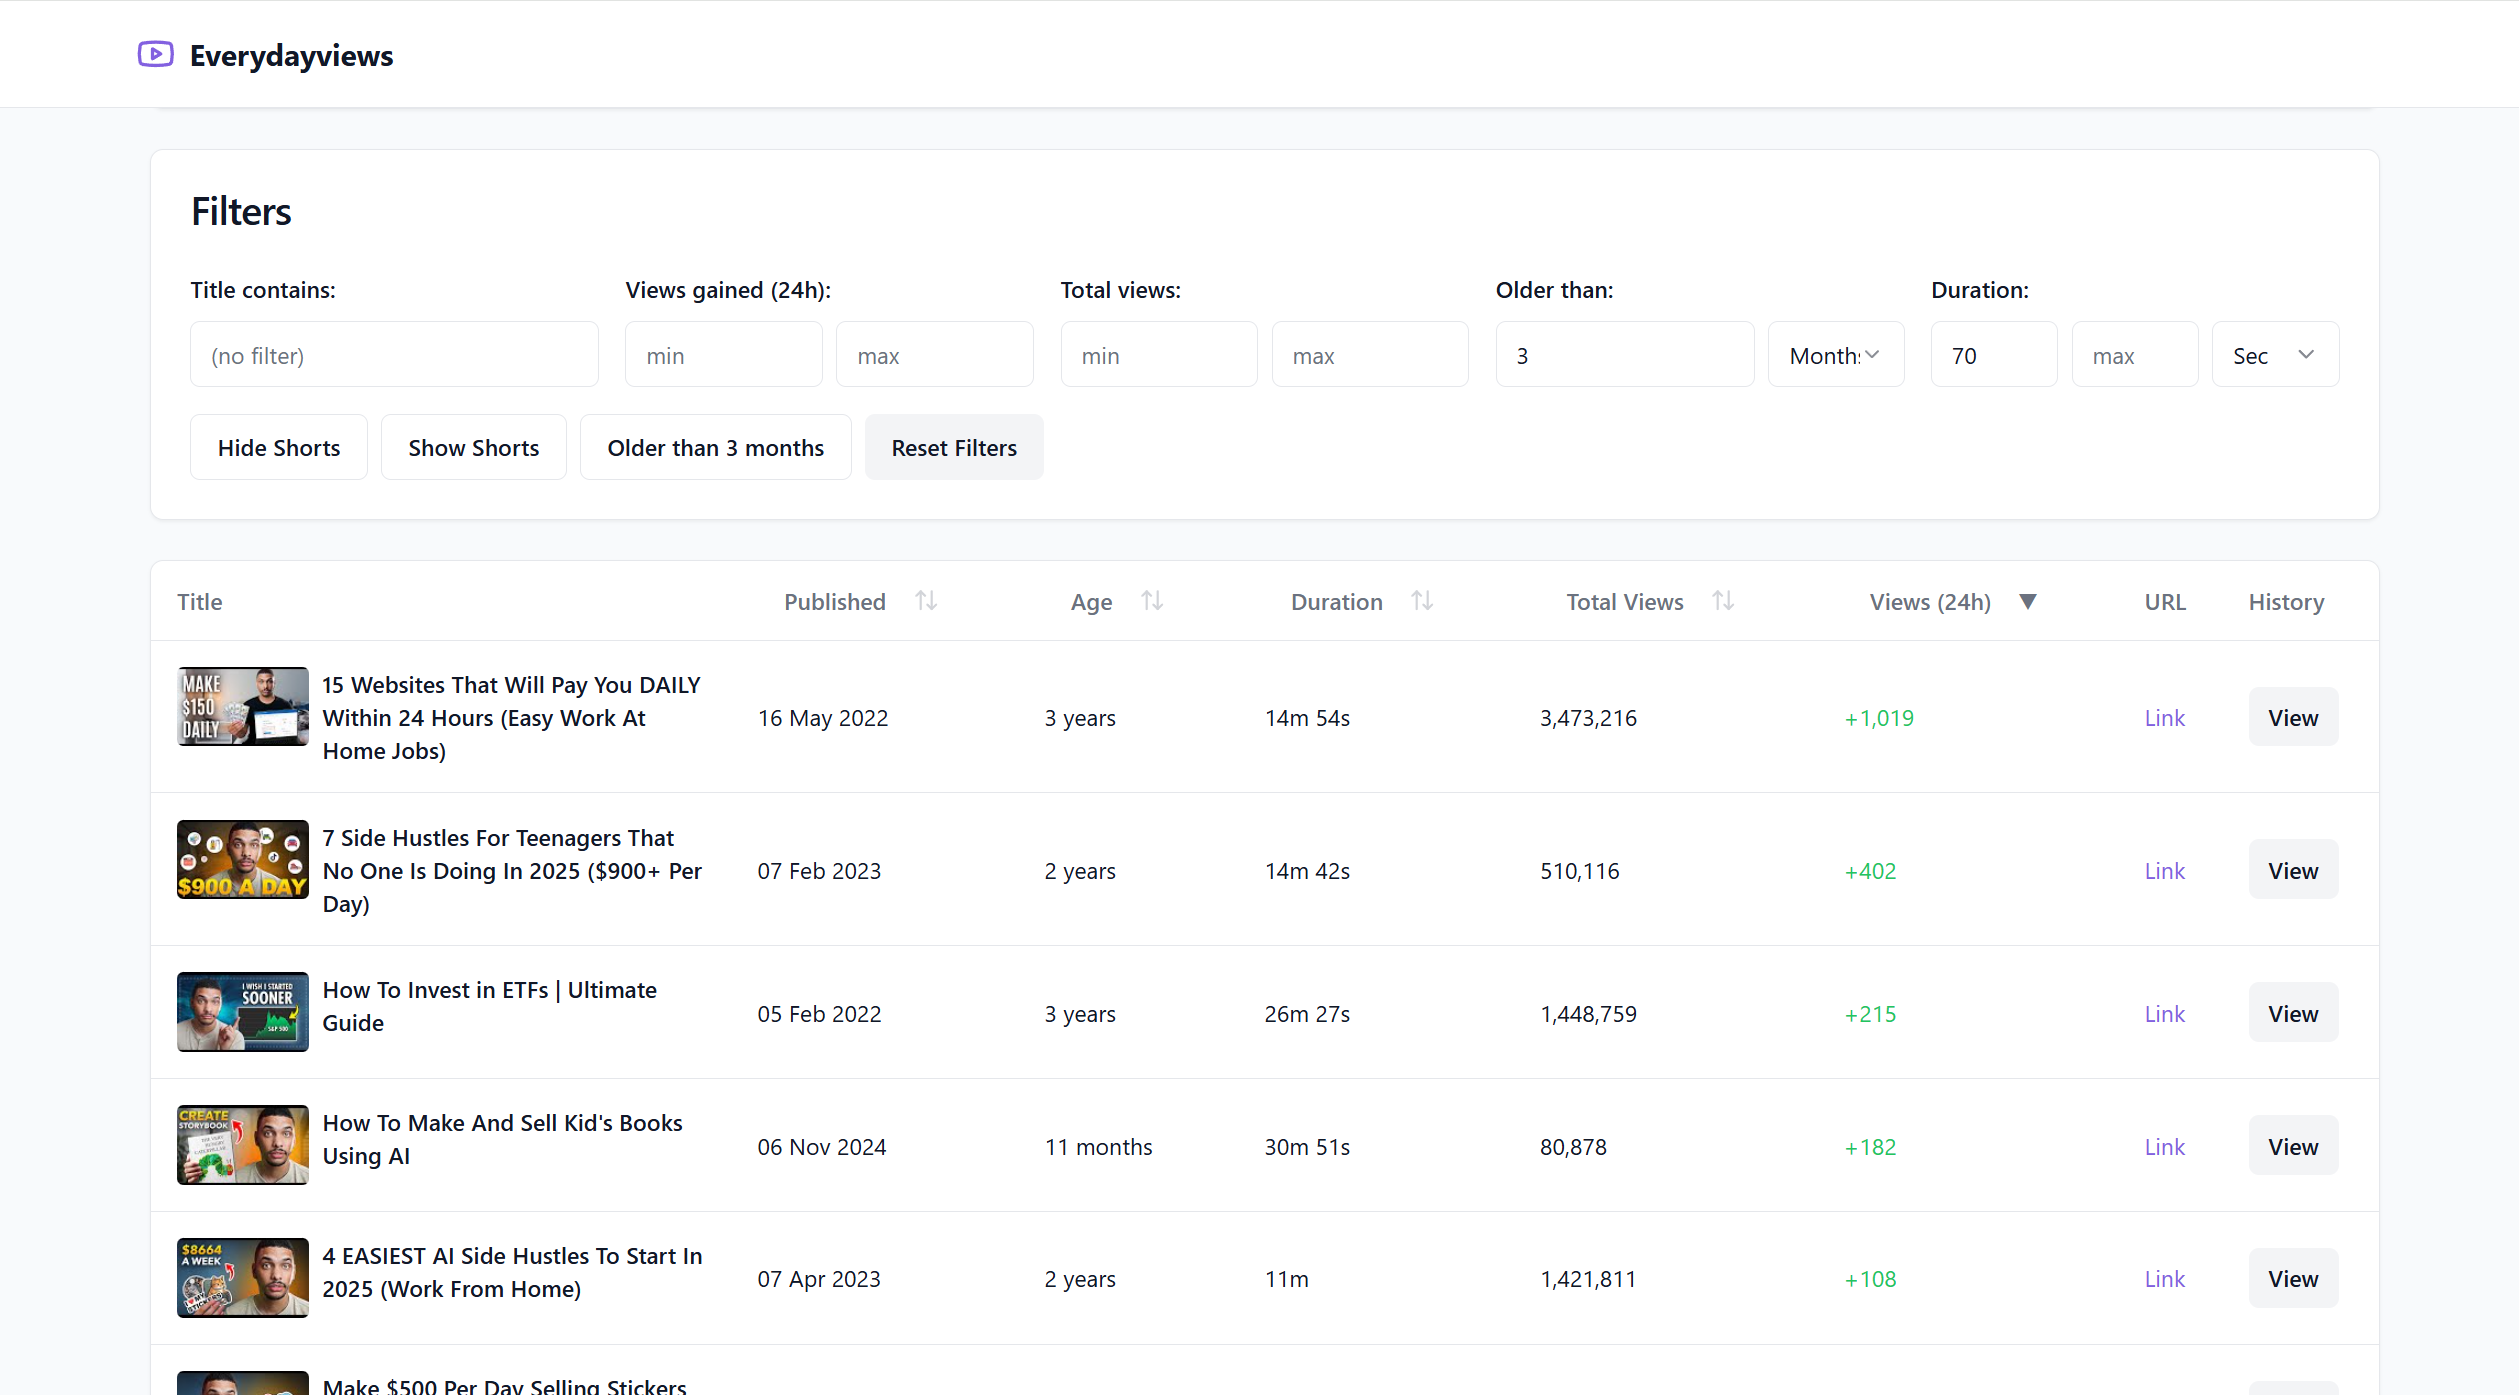Viewport: 2519px width, 1395px height.
Task: Sort by Total Views arrows icon
Action: (x=1722, y=601)
